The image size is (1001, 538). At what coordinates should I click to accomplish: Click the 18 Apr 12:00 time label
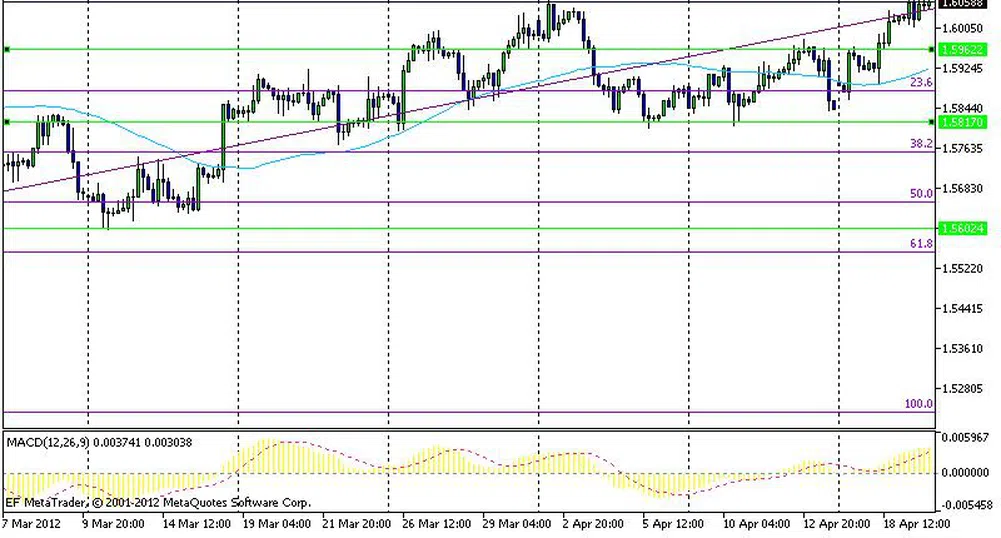[916, 523]
